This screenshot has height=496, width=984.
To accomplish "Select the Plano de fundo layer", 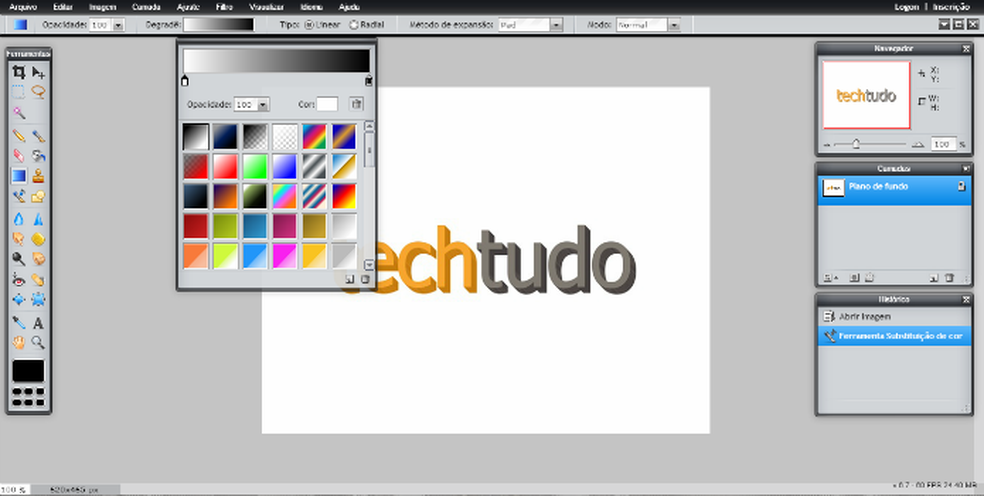I will (894, 190).
